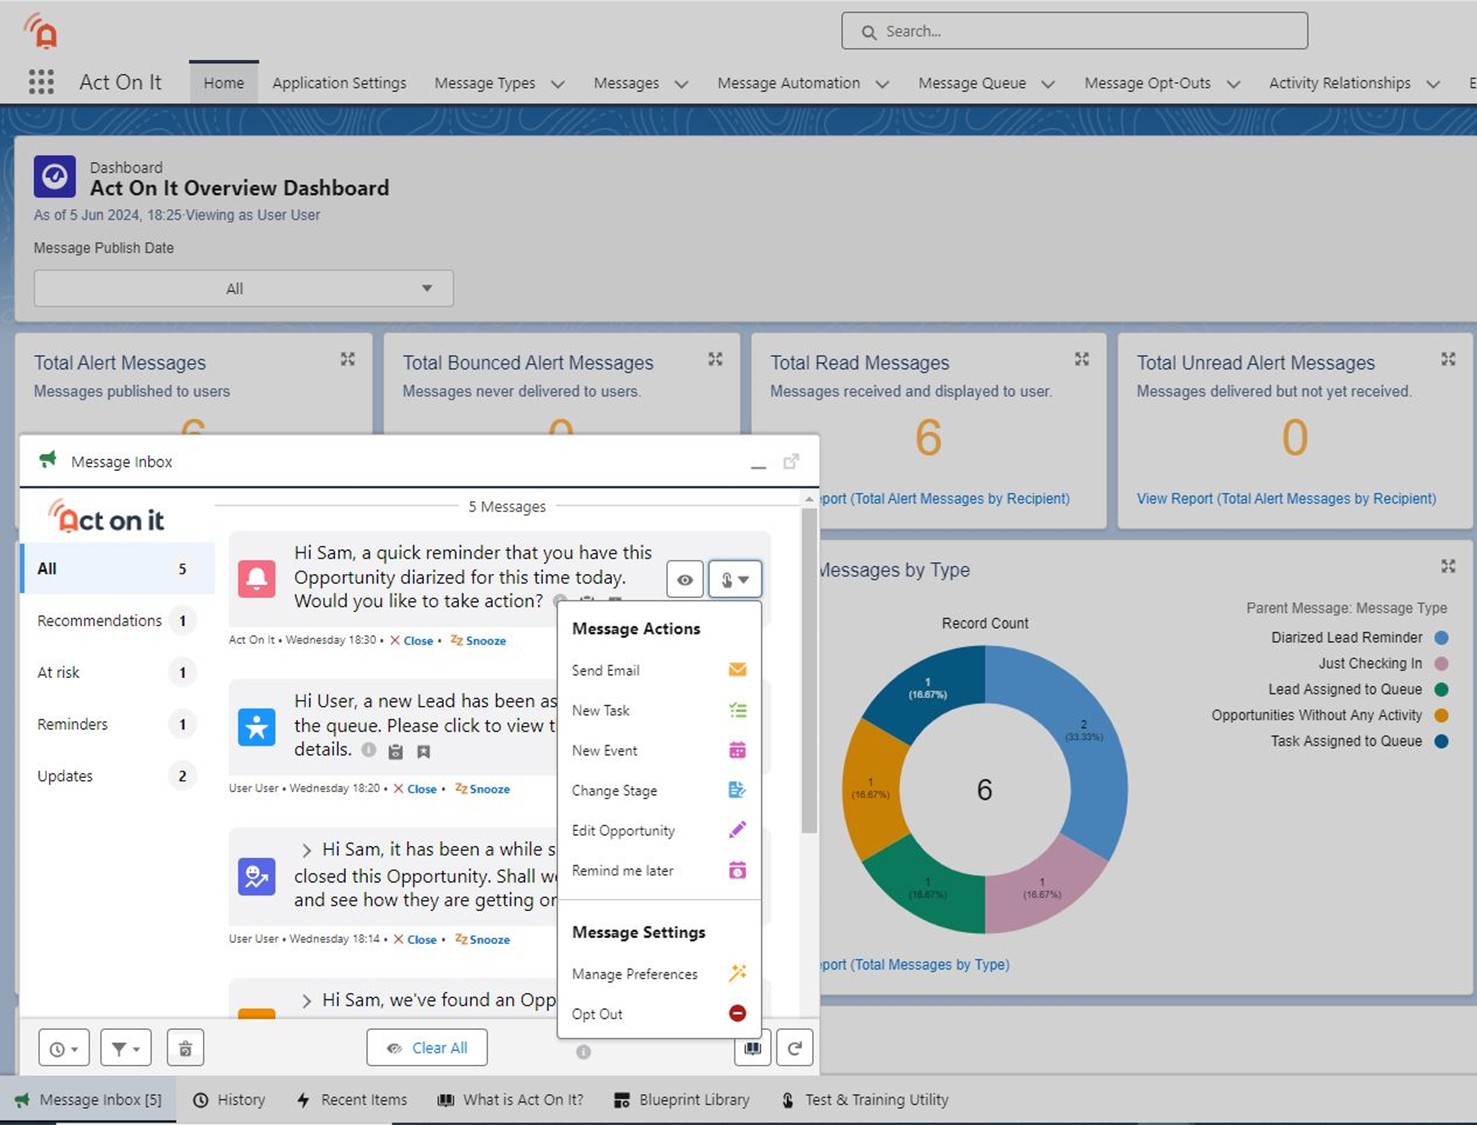
Task: Select the Updates inbox category
Action: (x=117, y=776)
